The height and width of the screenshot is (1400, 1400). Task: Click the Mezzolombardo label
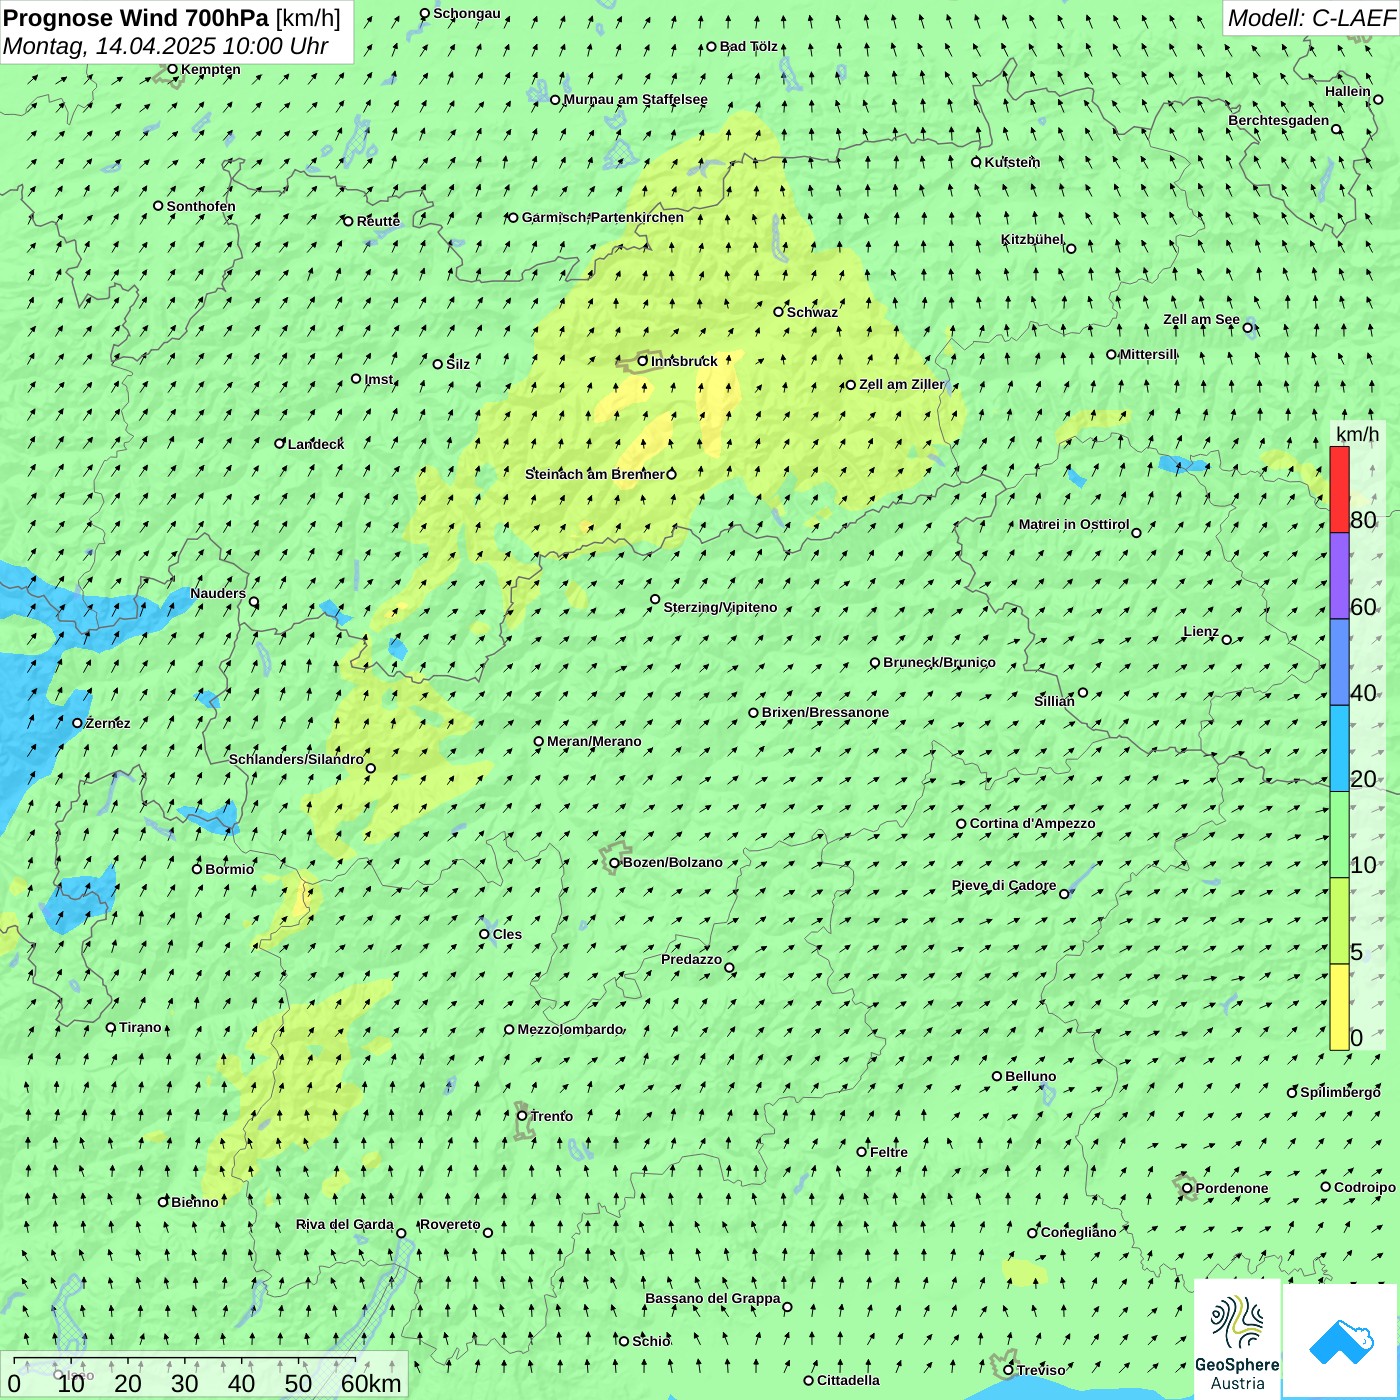tap(569, 1029)
